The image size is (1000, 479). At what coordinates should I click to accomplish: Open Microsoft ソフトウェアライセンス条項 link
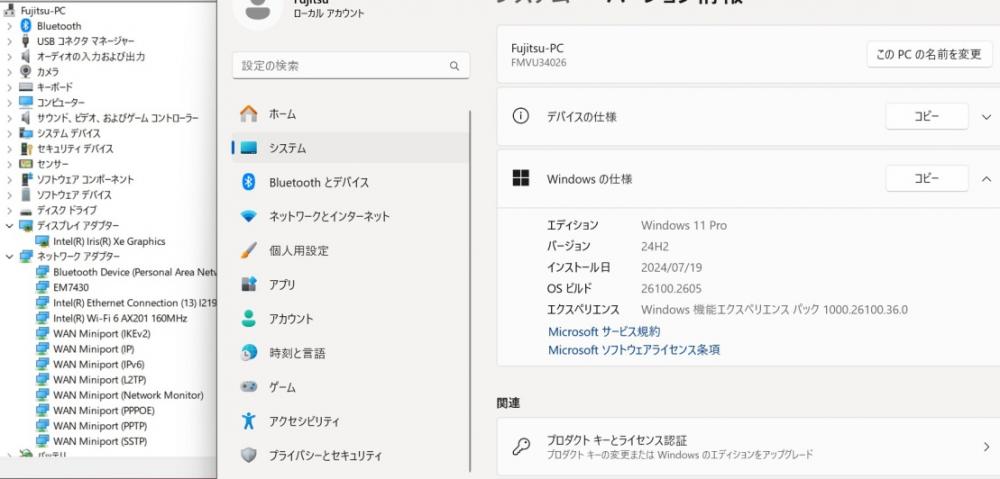click(x=634, y=350)
